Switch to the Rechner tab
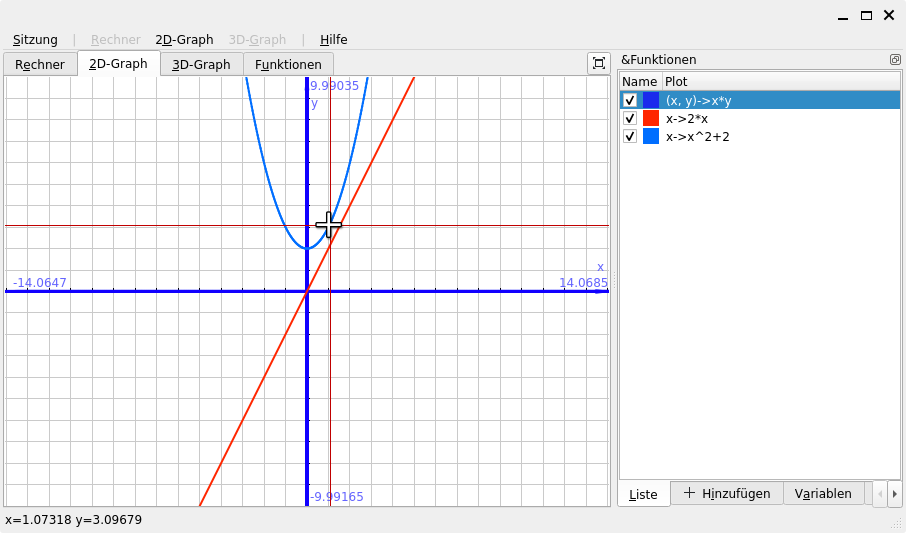The height and width of the screenshot is (533, 906). (40, 64)
